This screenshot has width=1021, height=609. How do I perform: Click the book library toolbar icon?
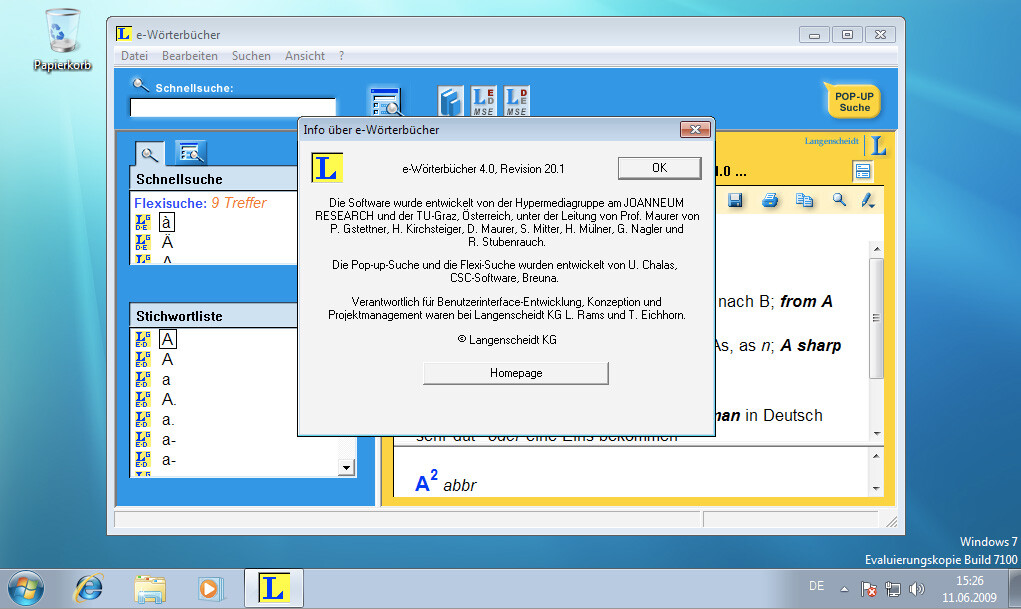click(x=451, y=101)
